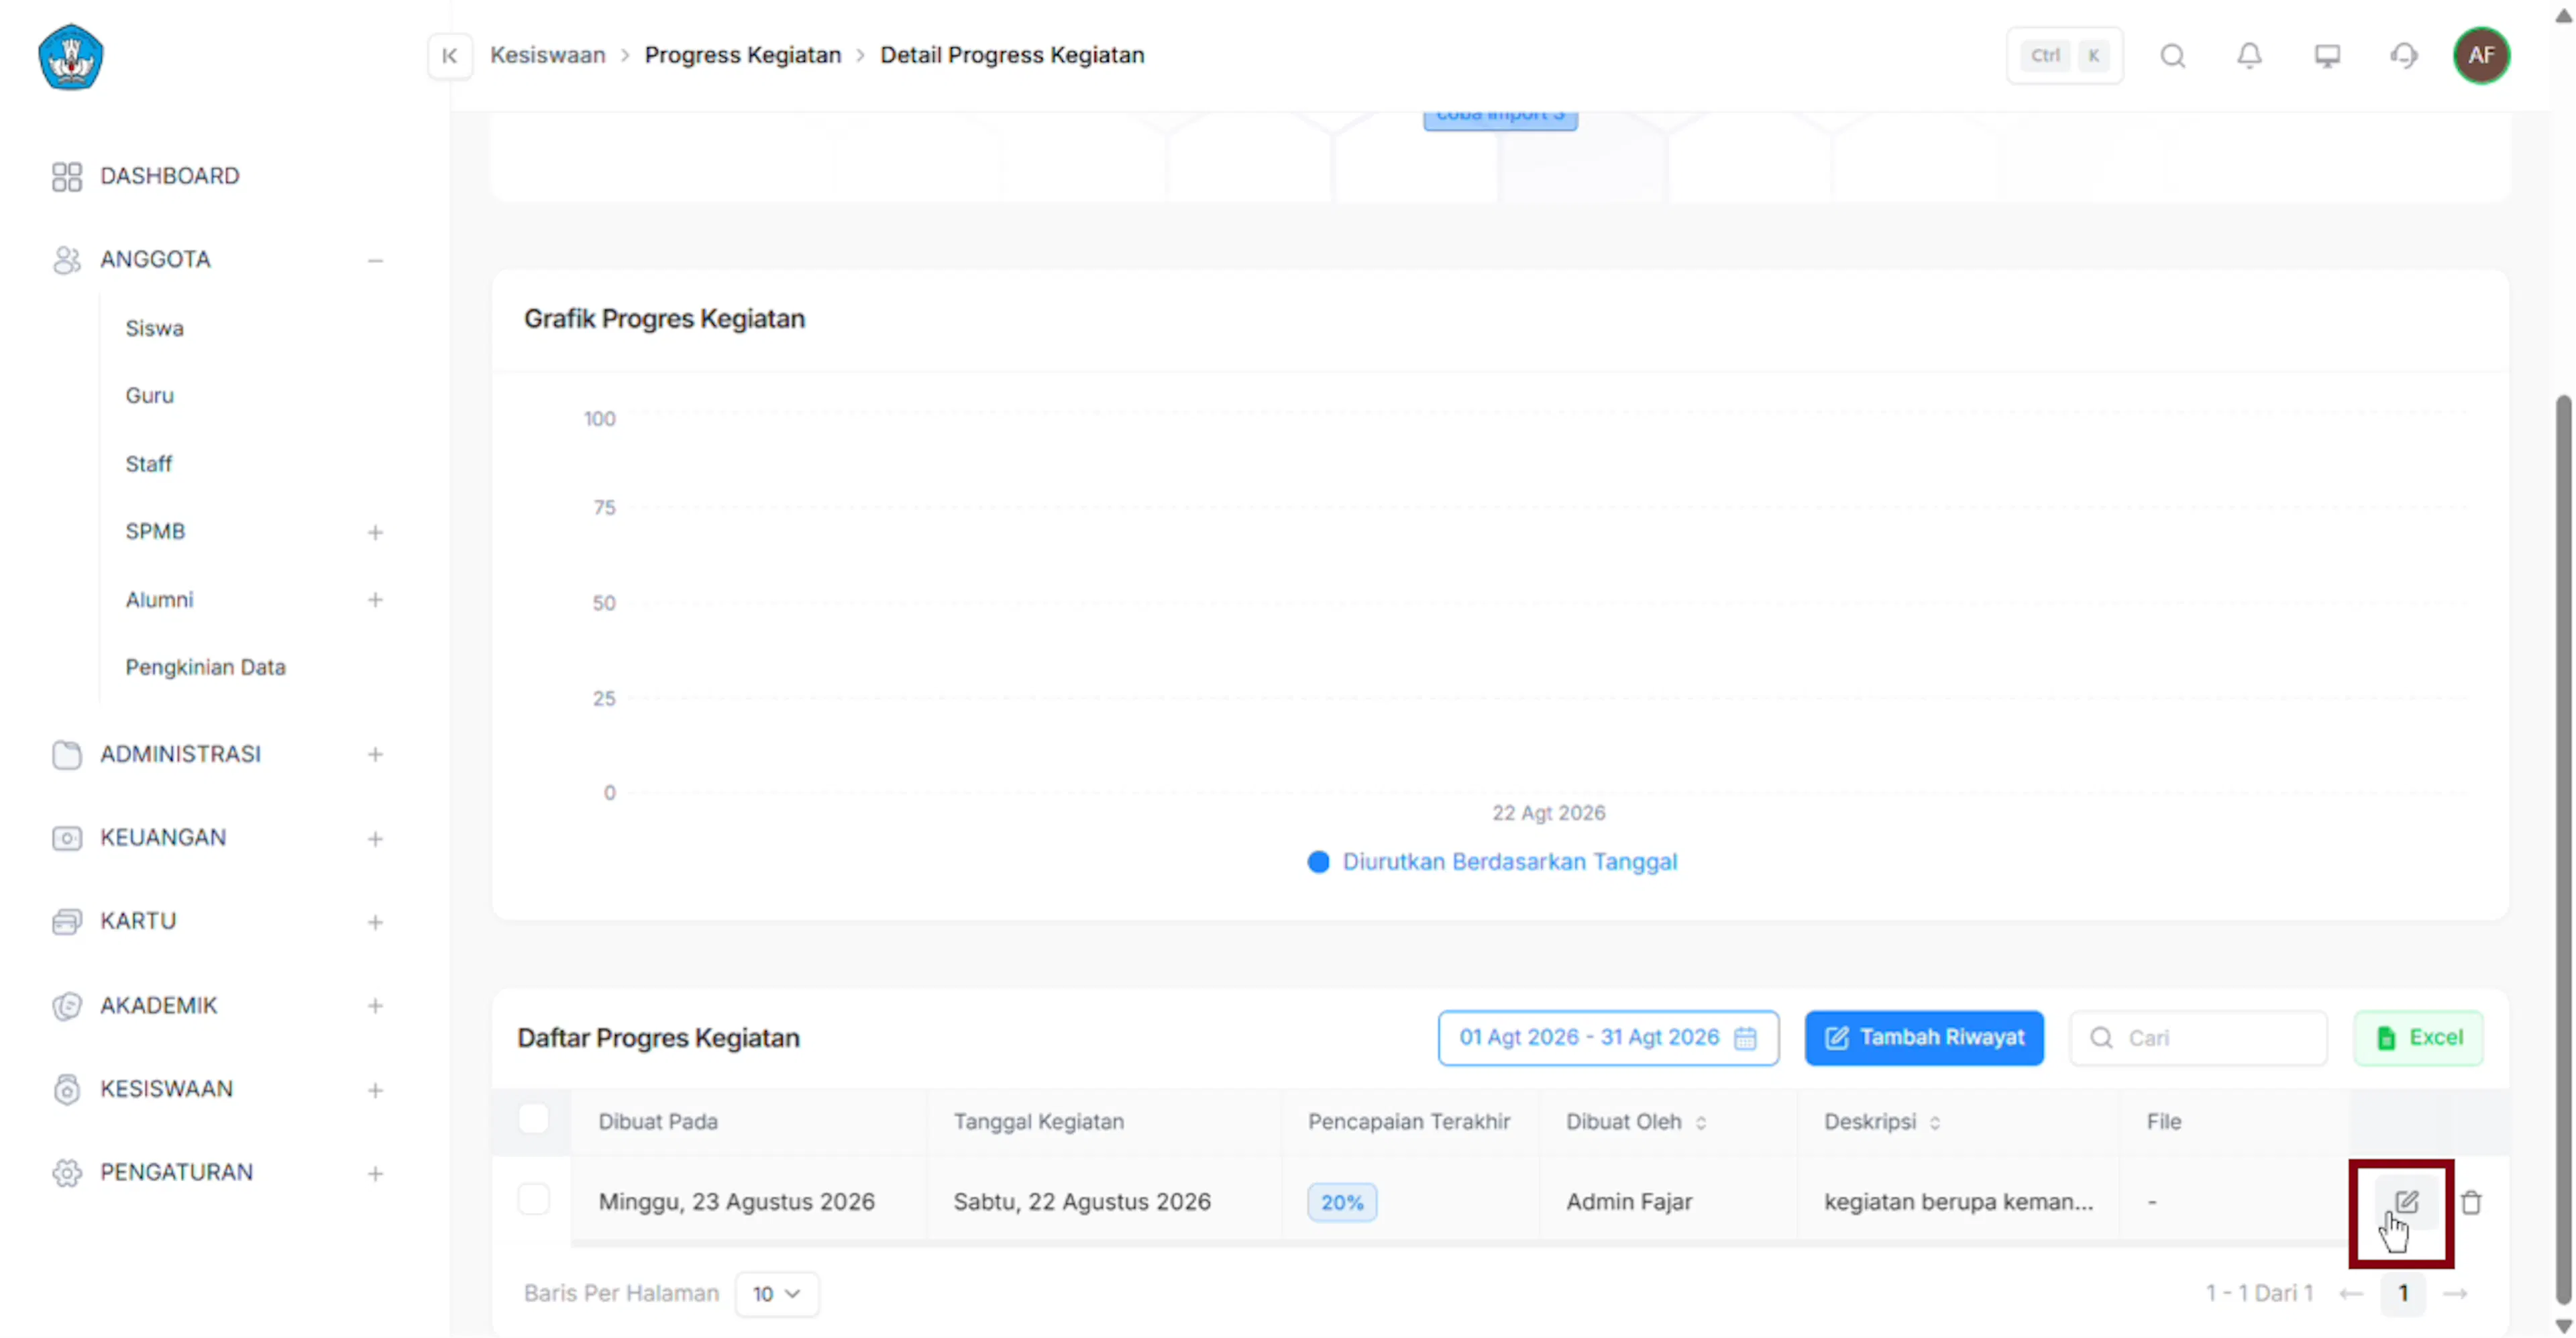Image resolution: width=2576 pixels, height=1338 pixels.
Task: Open the Siswa submenu item
Action: click(x=154, y=329)
